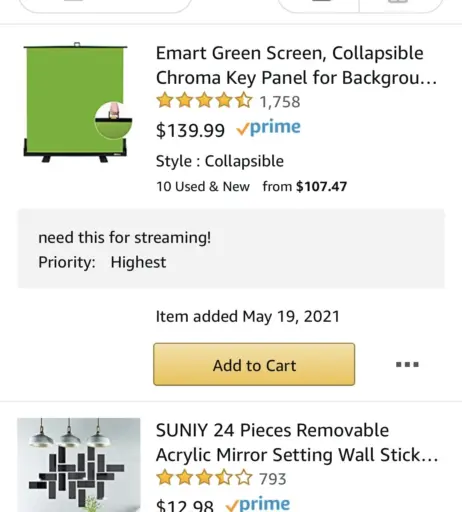Click the Style : Collapsible text
The image size is (462, 512).
(x=220, y=161)
